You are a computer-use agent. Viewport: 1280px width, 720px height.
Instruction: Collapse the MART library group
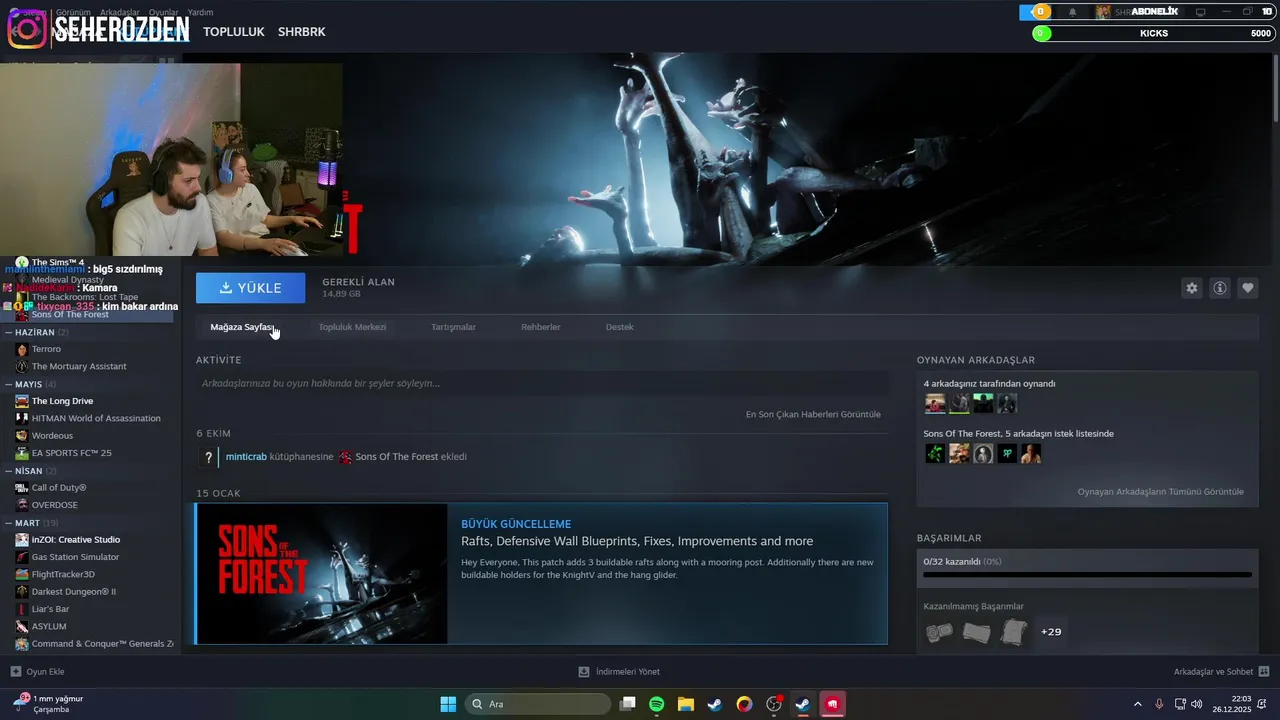tap(9, 523)
